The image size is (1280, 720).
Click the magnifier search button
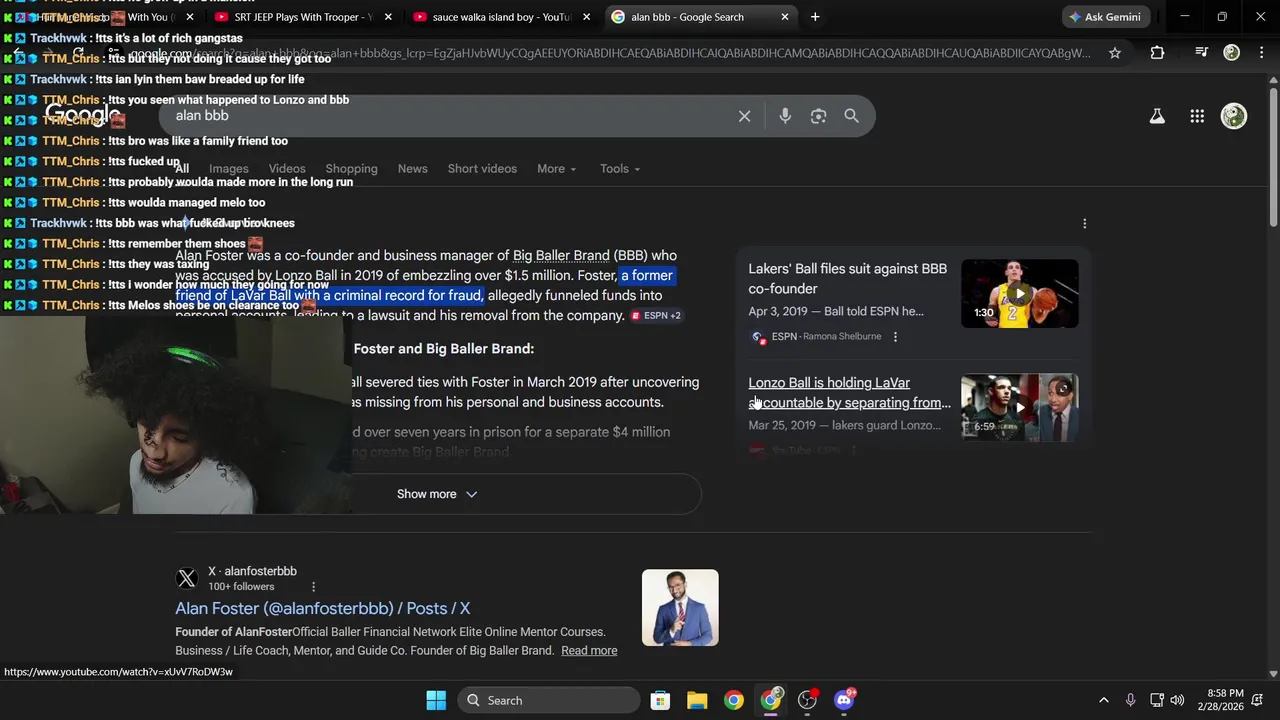pyautogui.click(x=851, y=116)
